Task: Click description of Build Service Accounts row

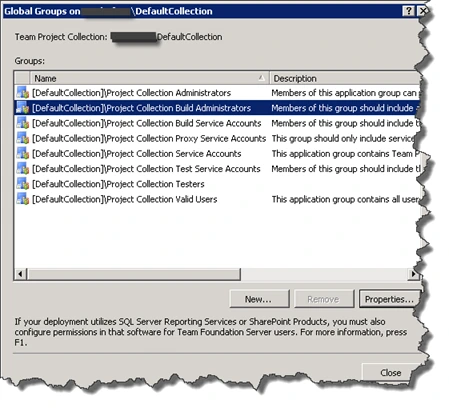Action: [345, 123]
